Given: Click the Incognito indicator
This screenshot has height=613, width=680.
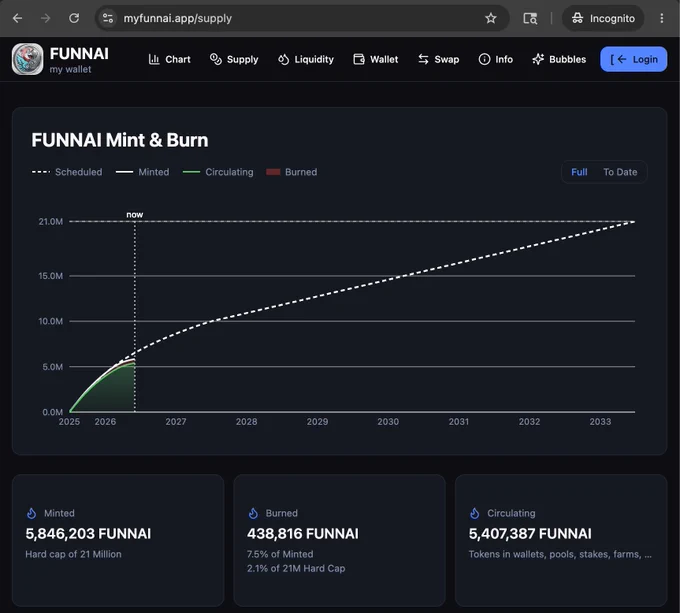Looking at the screenshot, I should [x=603, y=18].
